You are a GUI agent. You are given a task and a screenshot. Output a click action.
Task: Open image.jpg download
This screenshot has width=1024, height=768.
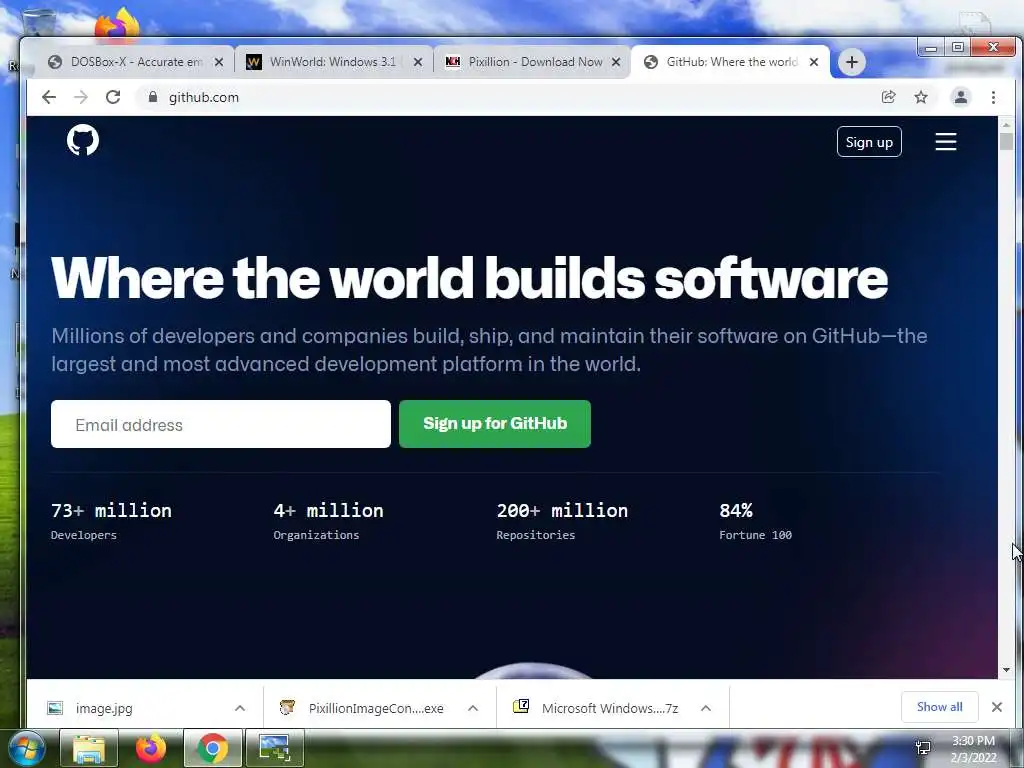click(104, 709)
